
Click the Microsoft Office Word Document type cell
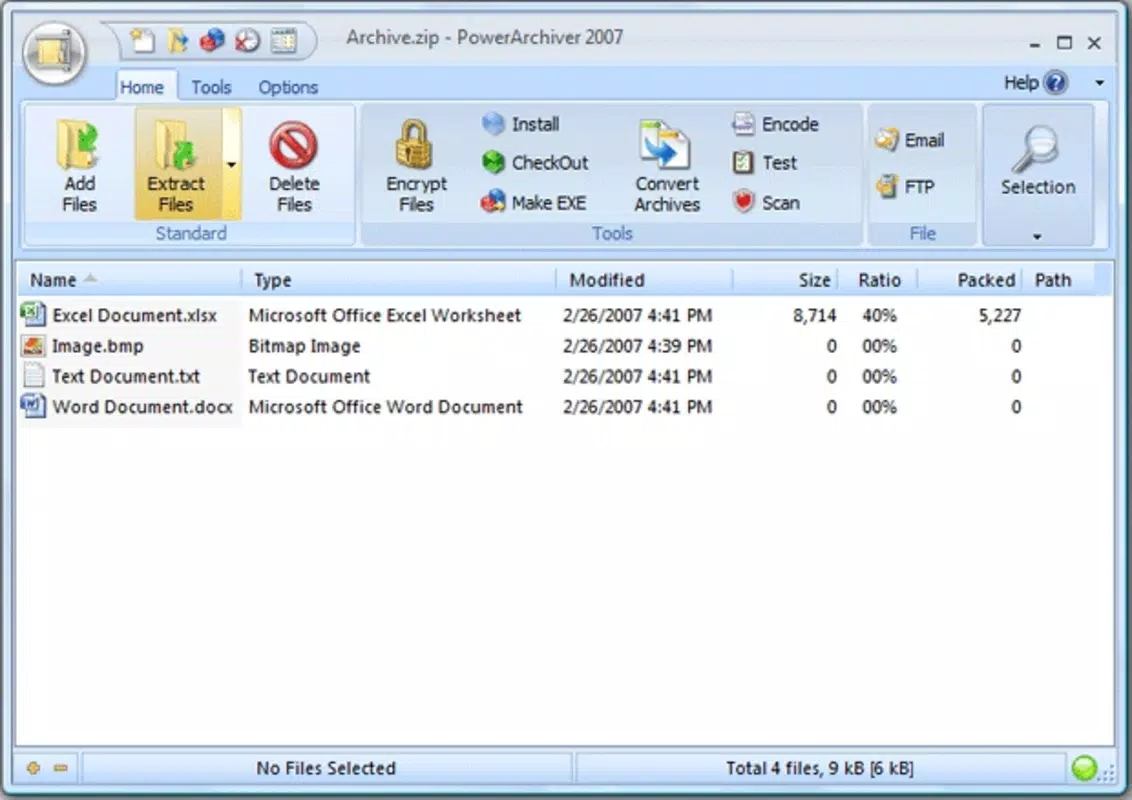[385, 406]
